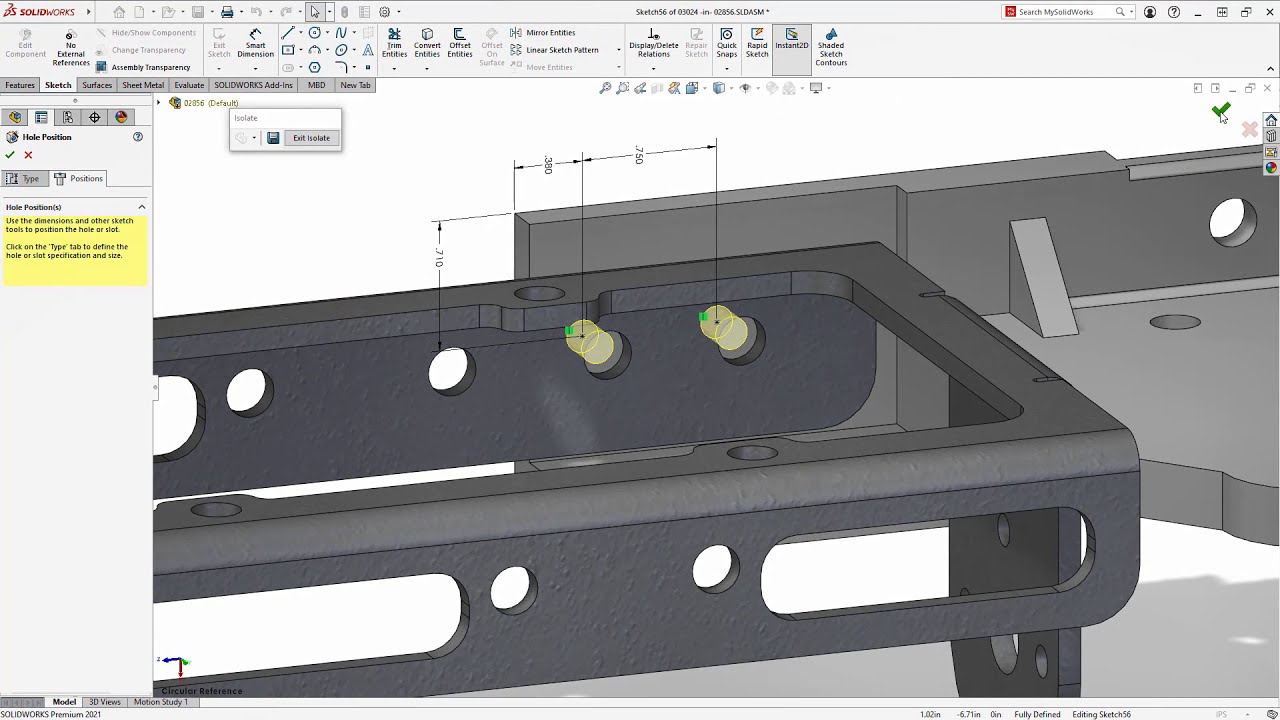Click the Print icon
The width and height of the screenshot is (1280, 720).
click(x=227, y=12)
